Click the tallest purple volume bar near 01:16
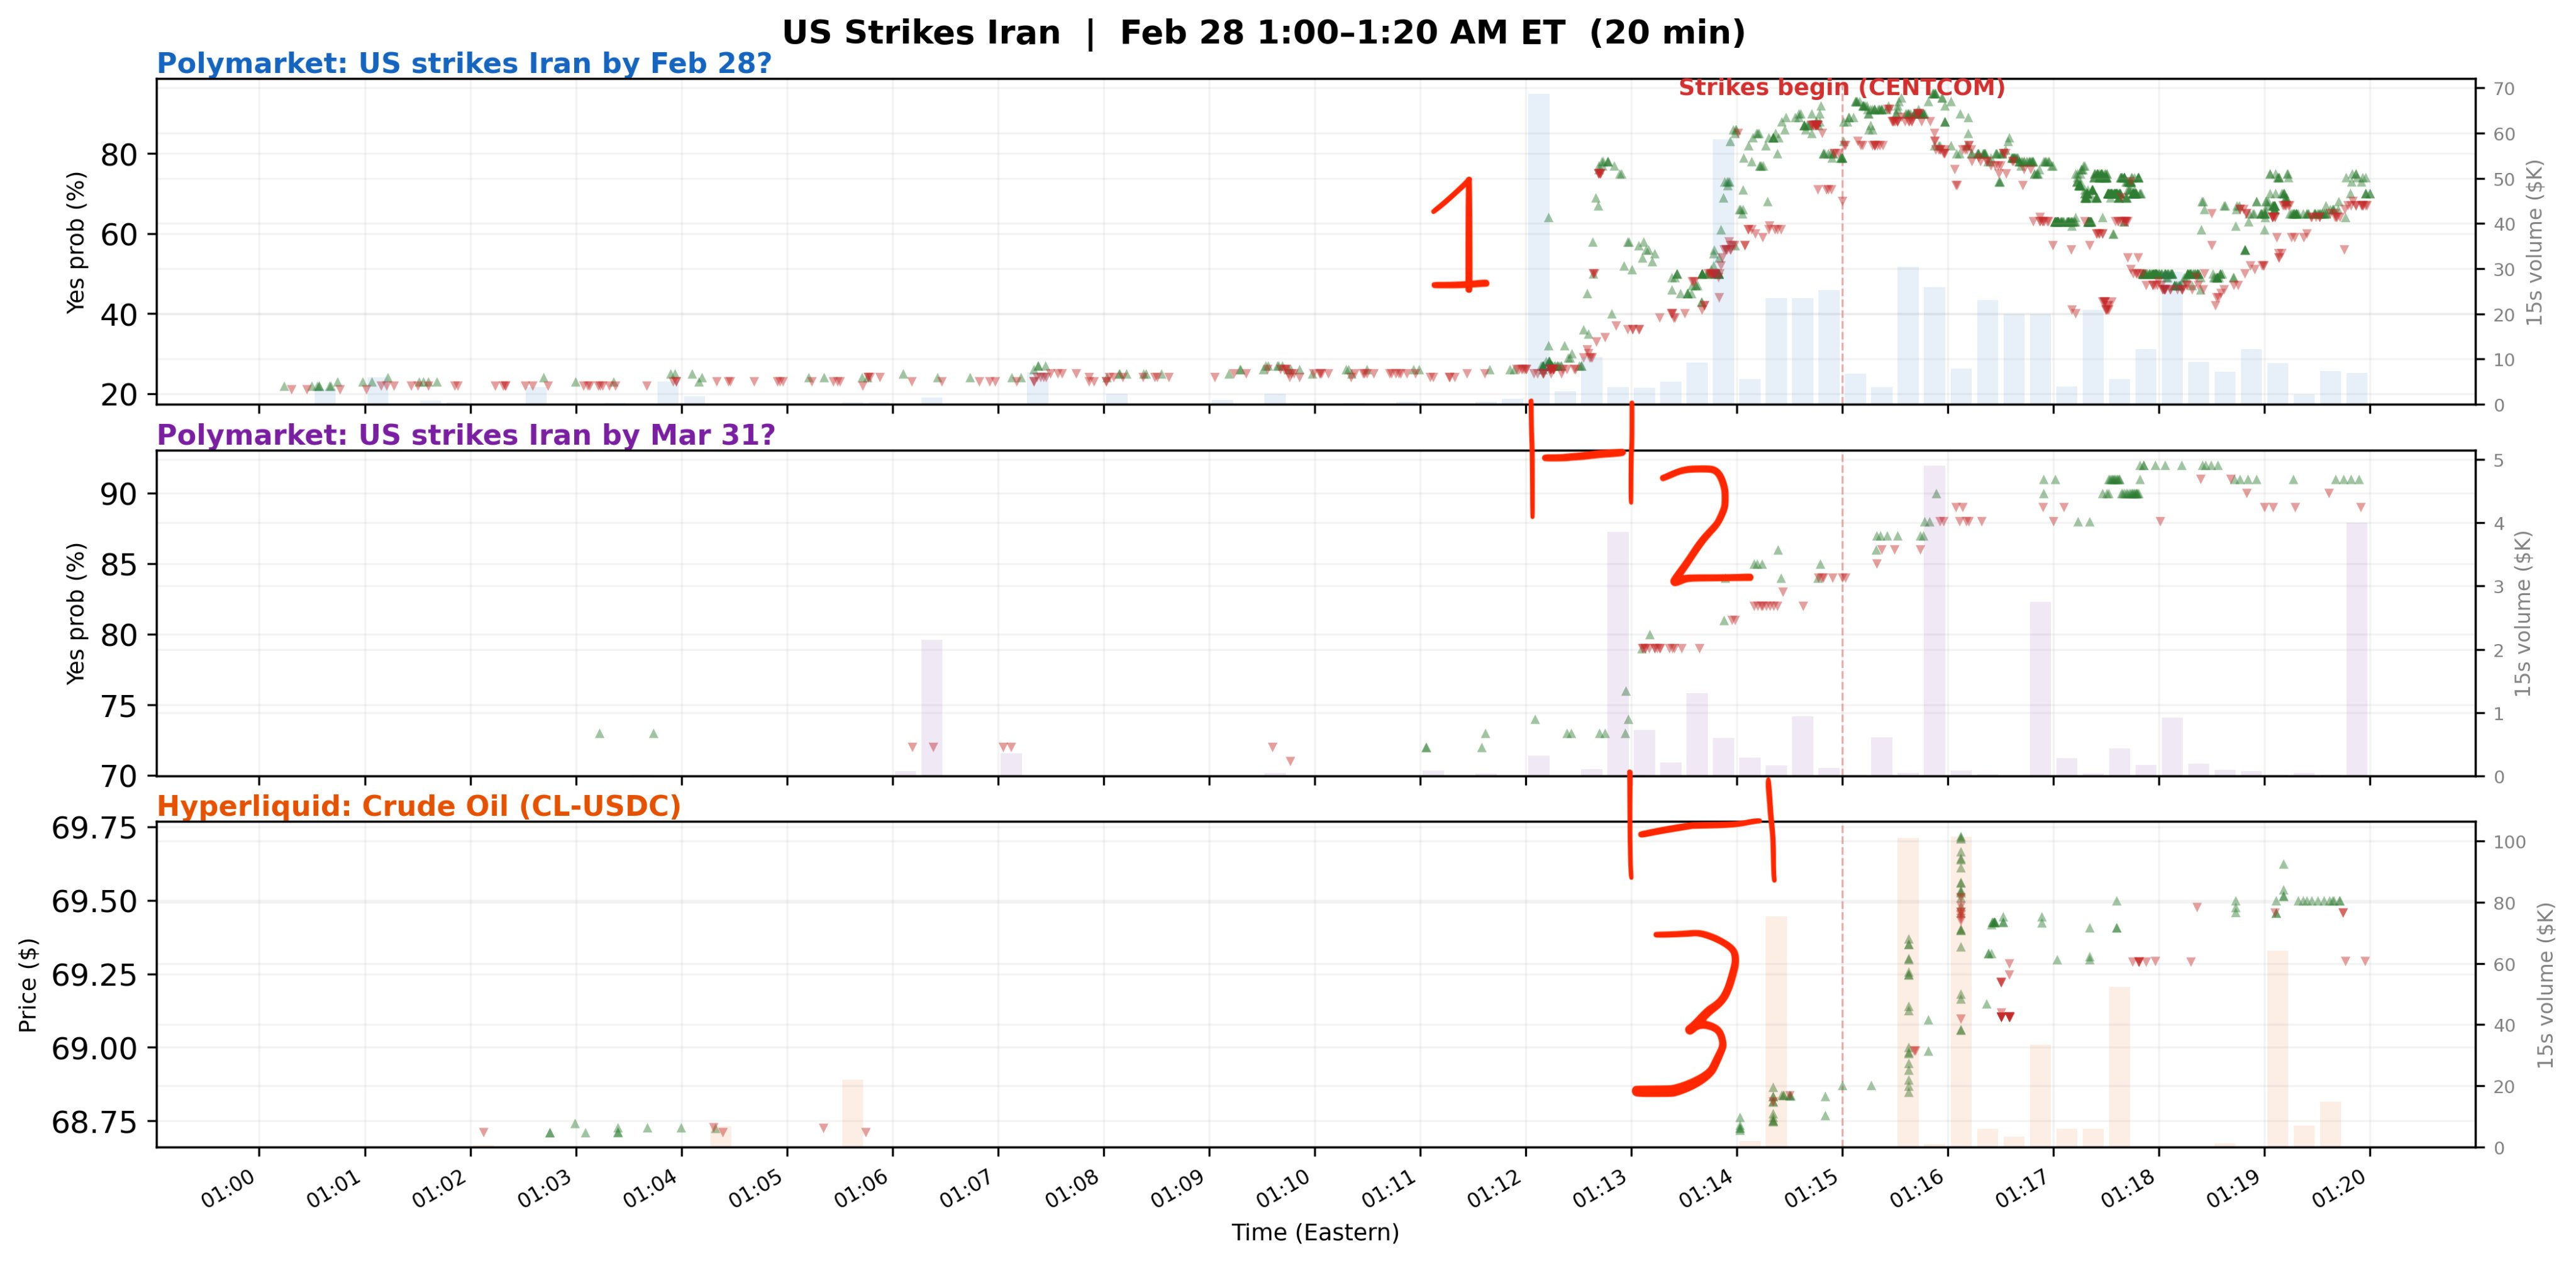 (1934, 620)
